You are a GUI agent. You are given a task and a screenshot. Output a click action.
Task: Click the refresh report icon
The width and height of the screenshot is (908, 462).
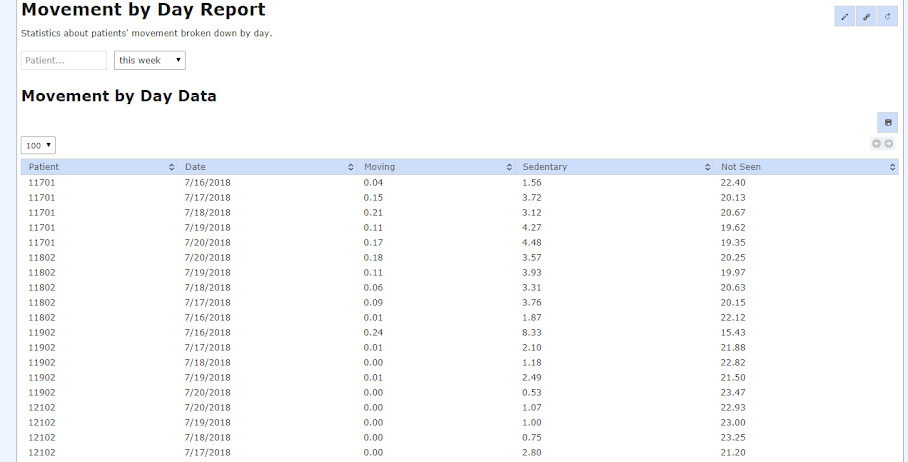pyautogui.click(x=887, y=17)
